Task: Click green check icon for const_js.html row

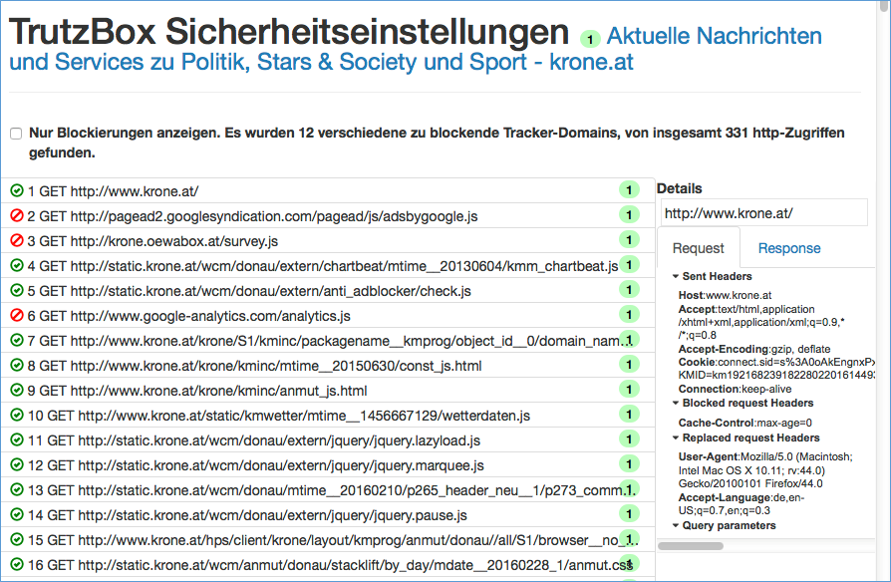Action: pyautogui.click(x=17, y=365)
